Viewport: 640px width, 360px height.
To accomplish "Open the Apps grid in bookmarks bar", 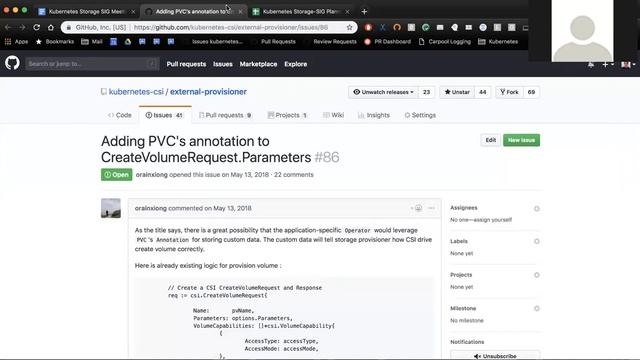I will click(x=16, y=42).
